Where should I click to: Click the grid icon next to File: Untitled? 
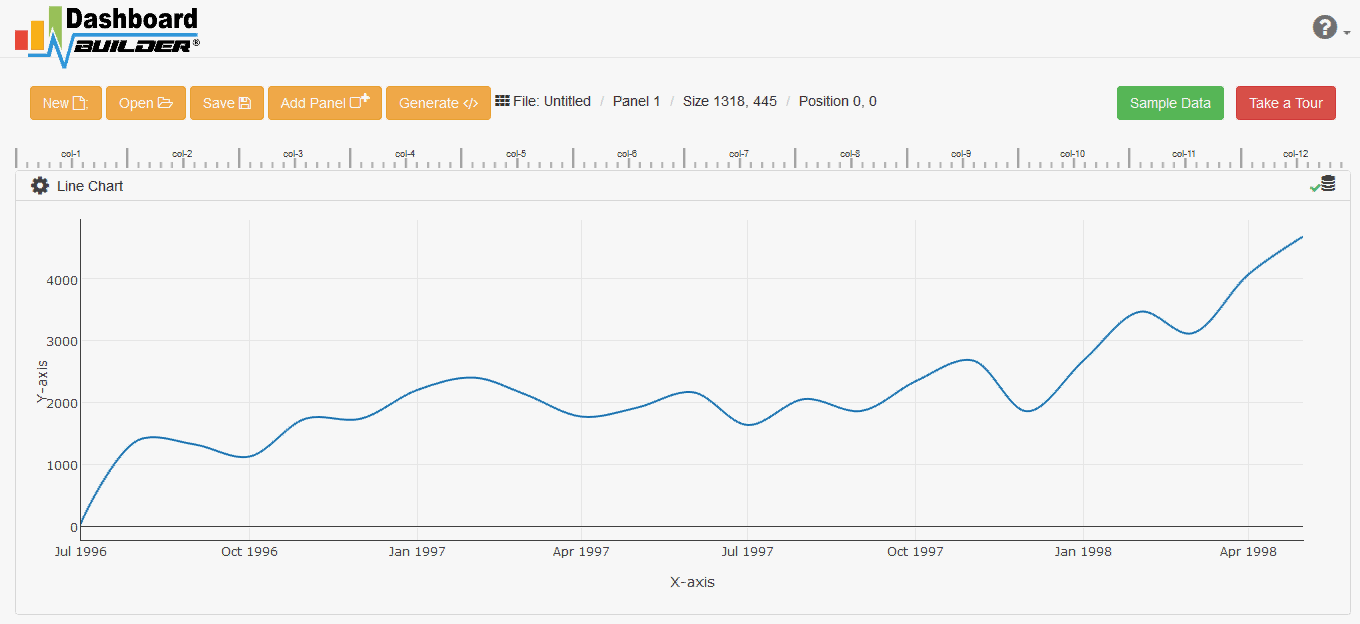pos(503,101)
